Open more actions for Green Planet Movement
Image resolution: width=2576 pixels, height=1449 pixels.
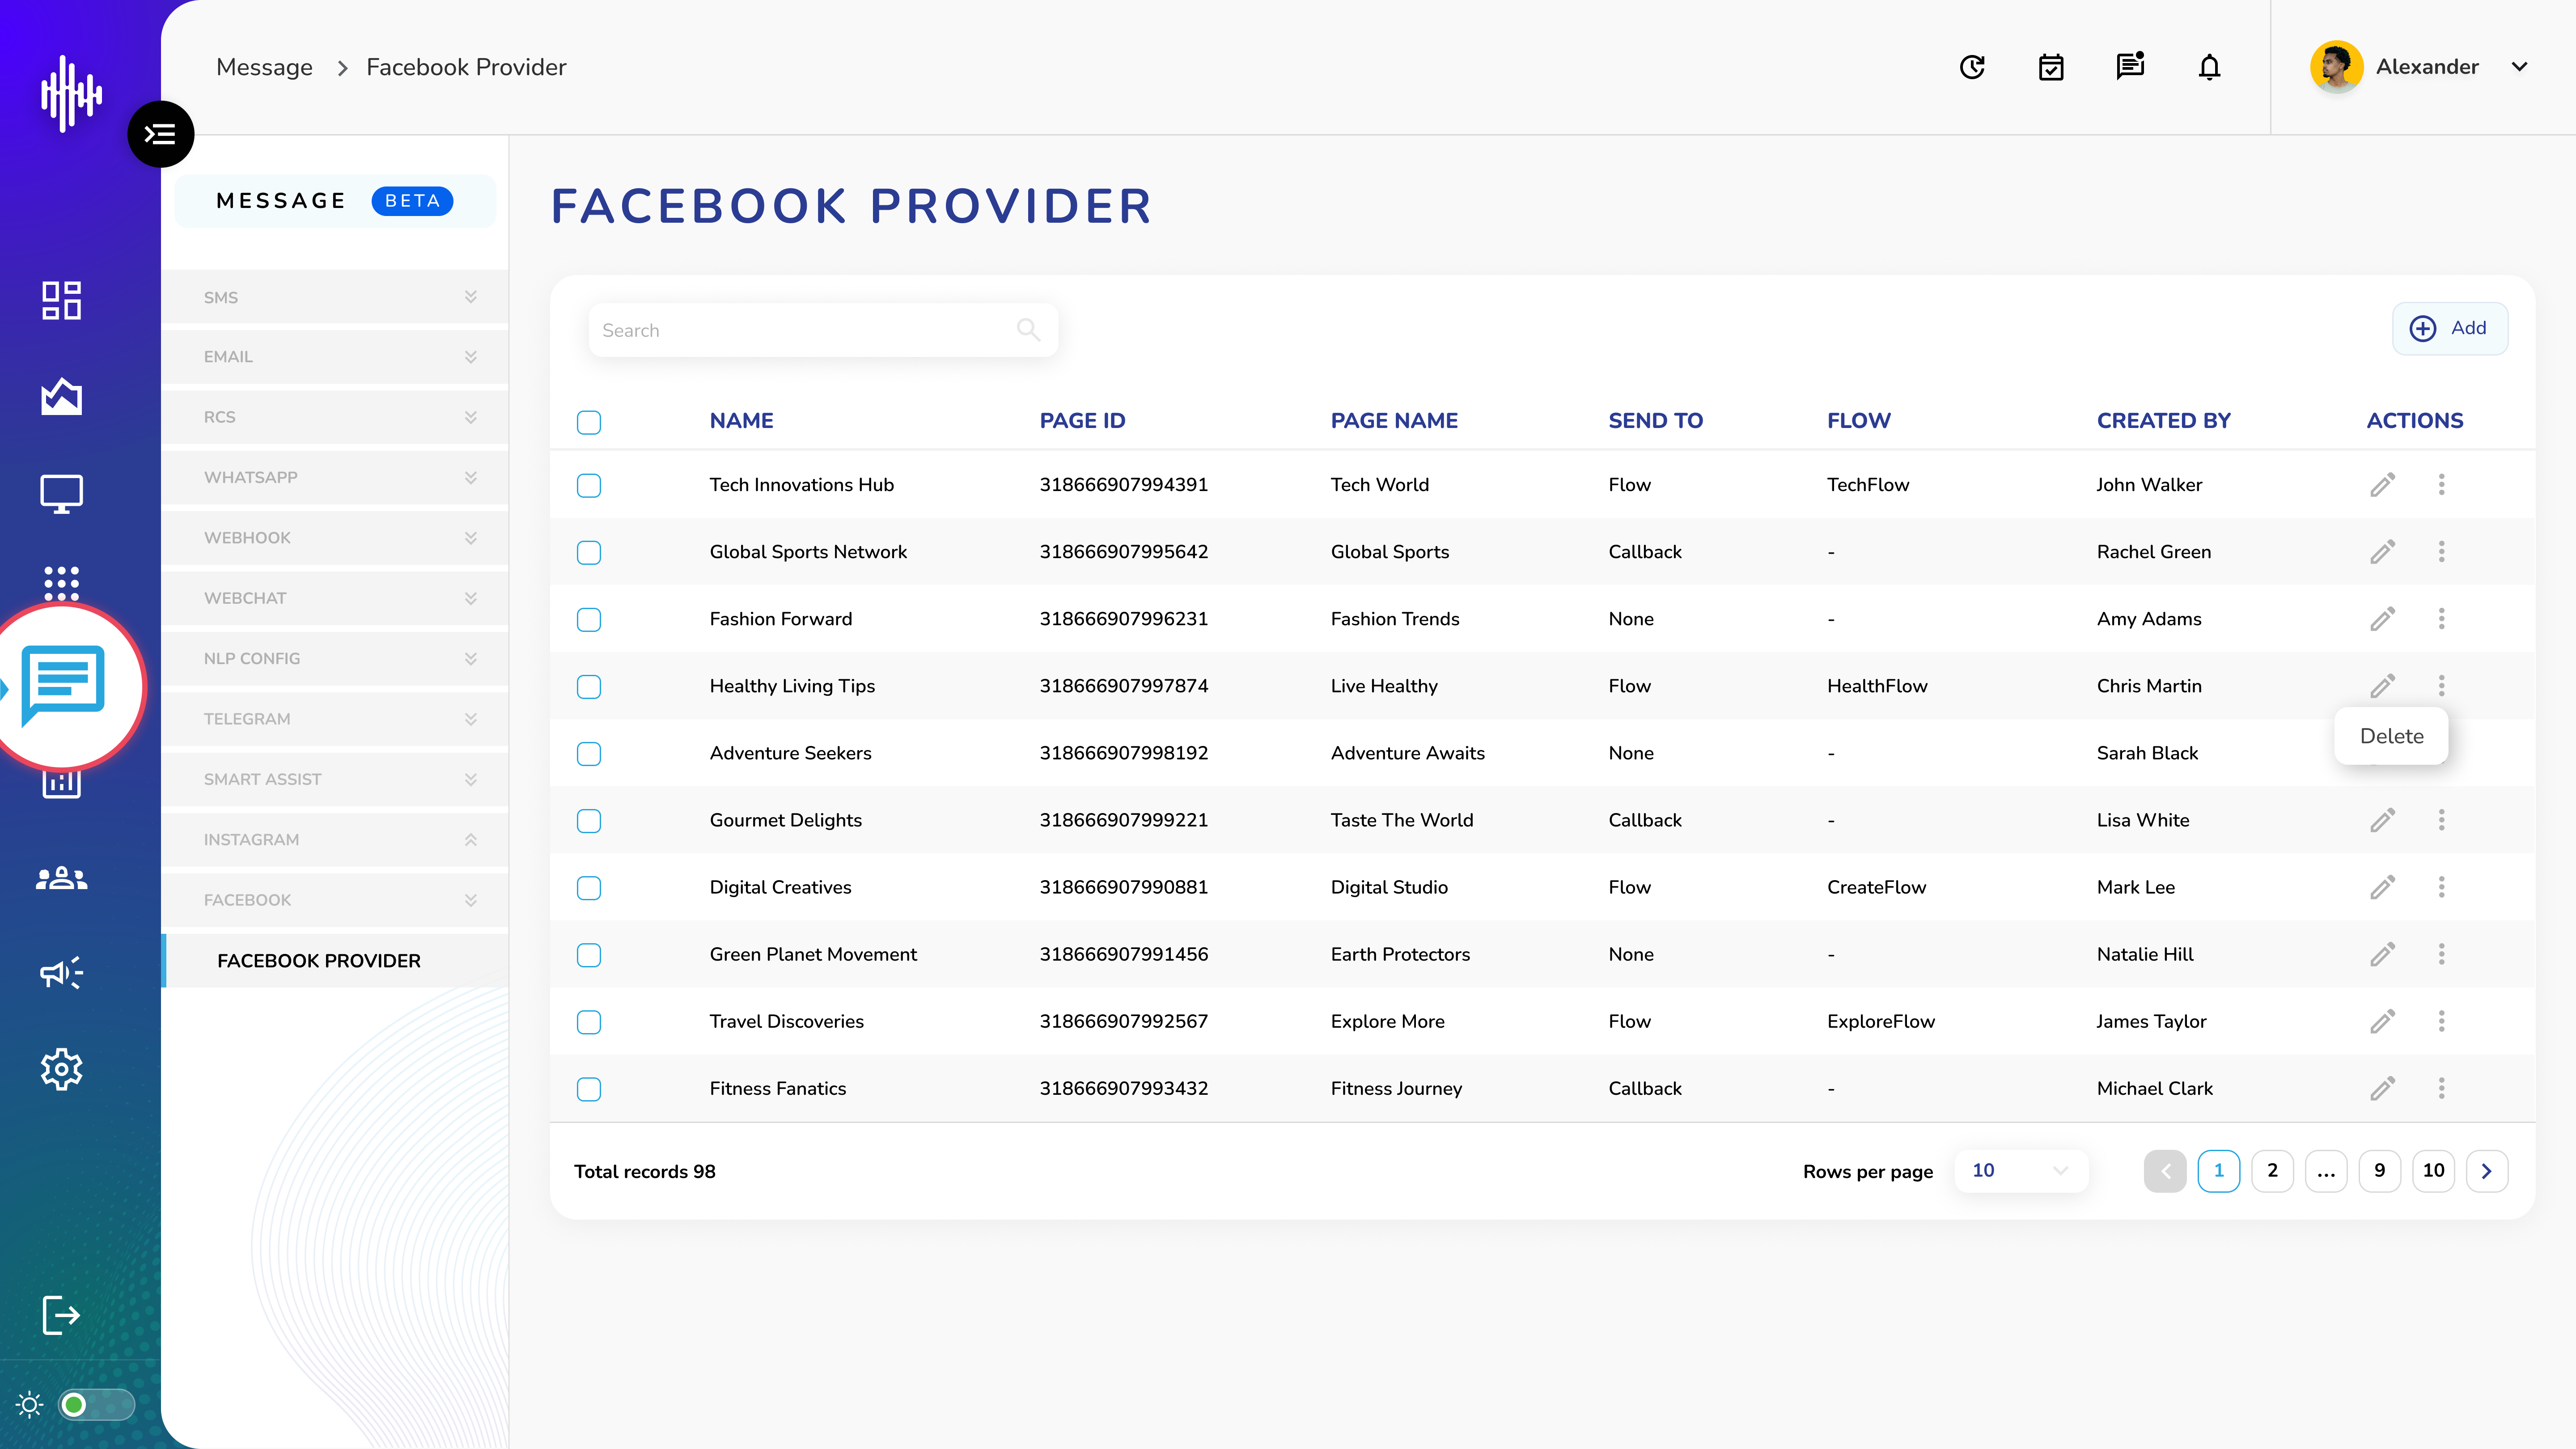(x=2442, y=954)
